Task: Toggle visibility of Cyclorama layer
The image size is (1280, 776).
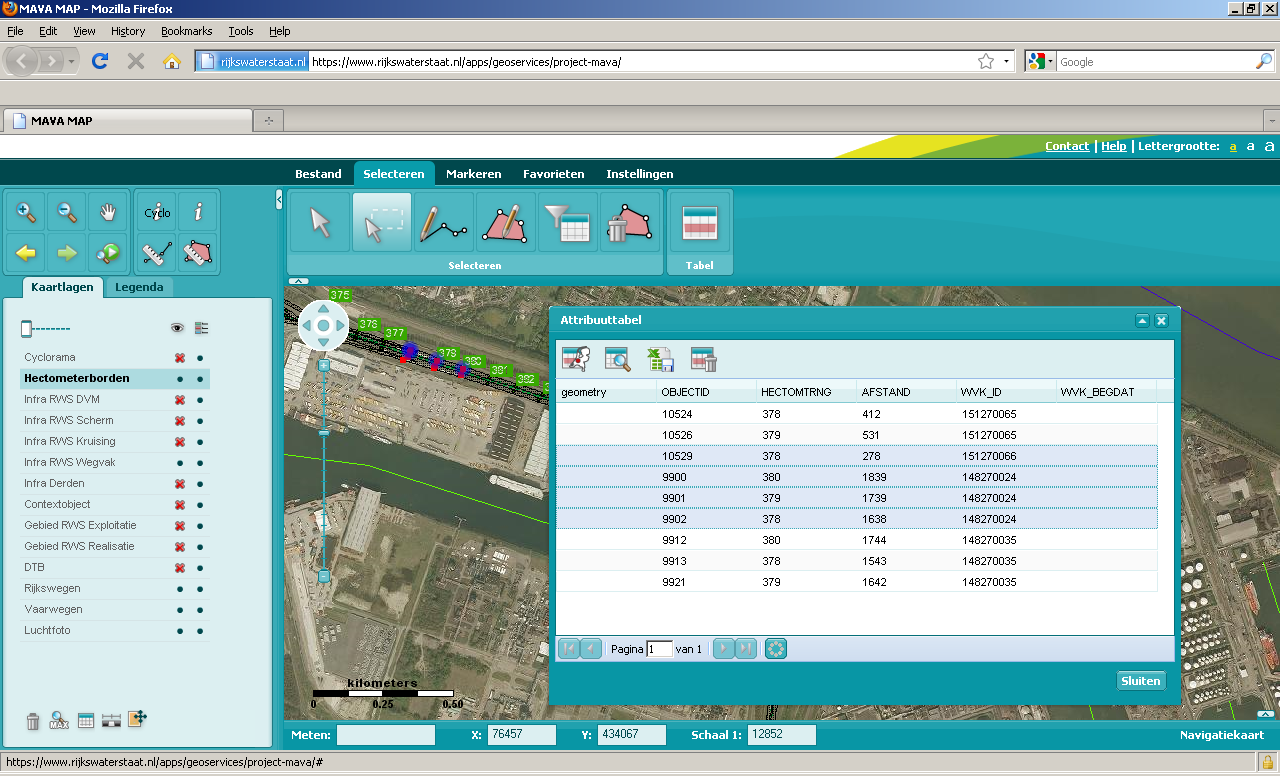Action: coord(180,358)
